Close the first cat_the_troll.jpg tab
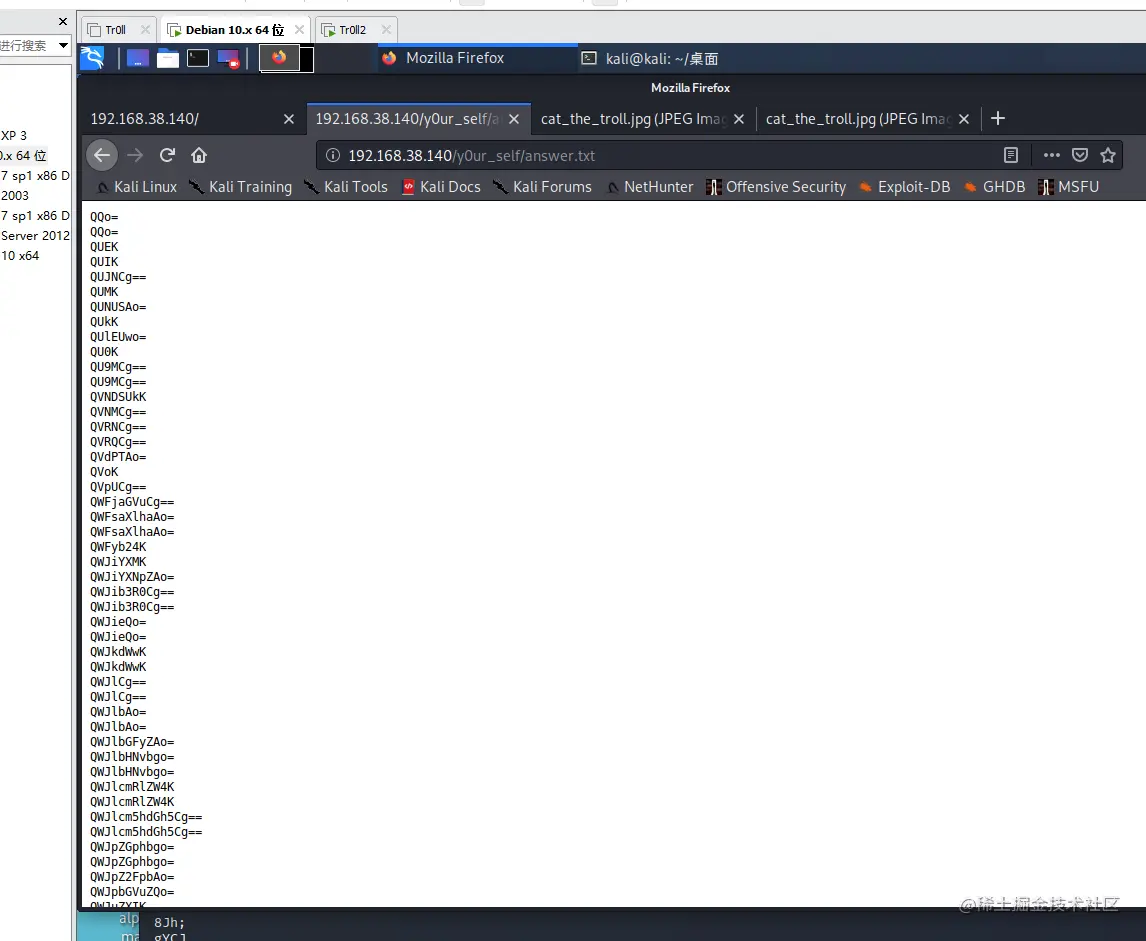Image resolution: width=1146 pixels, height=941 pixels. [739, 119]
